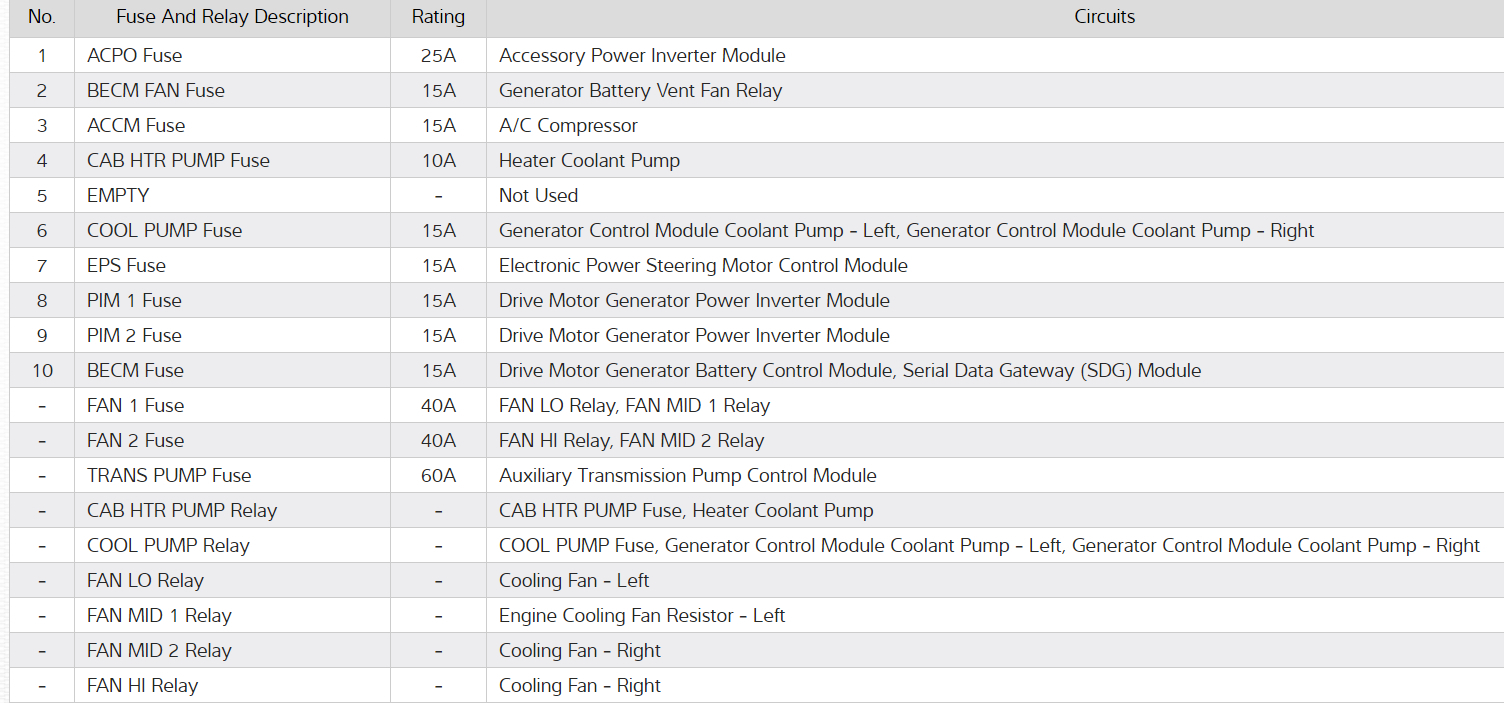This screenshot has height=703, width=1504.
Task: Select the FAN MID 1 Relay cell
Action: pyautogui.click(x=159, y=615)
